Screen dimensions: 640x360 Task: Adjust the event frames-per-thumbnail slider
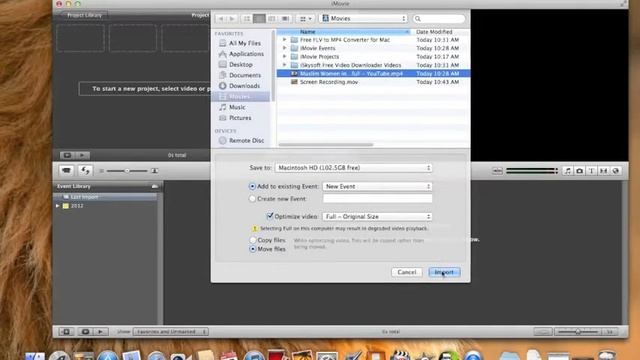tap(578, 332)
